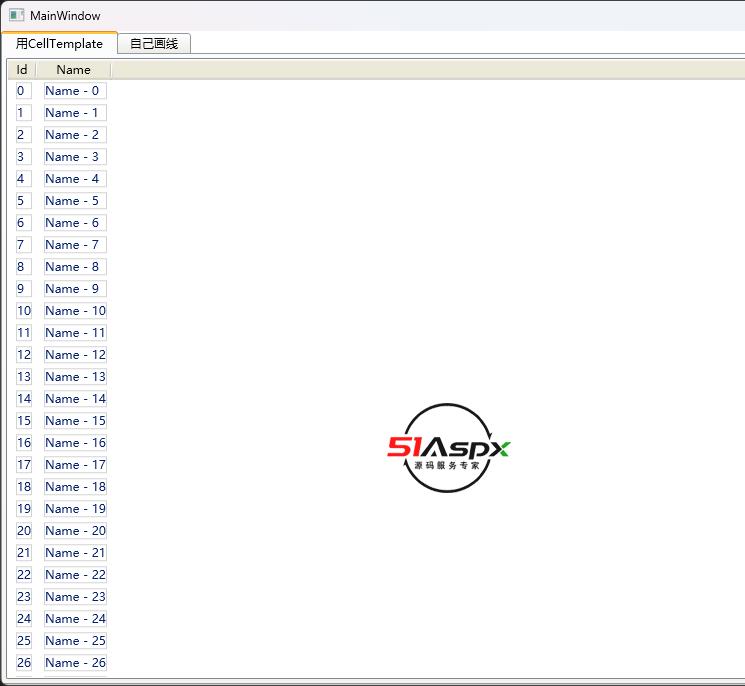Click the MainWindow app icon in title bar
The image size is (745, 686).
pos(16,16)
